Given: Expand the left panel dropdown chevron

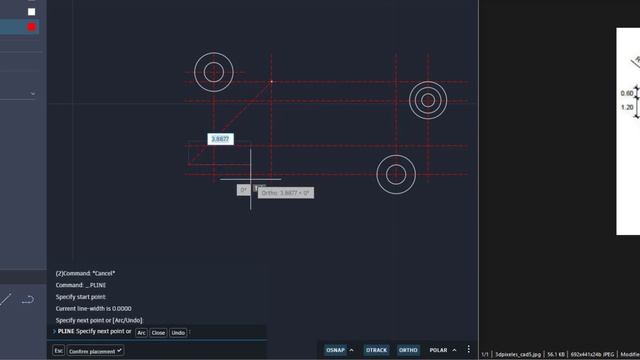Looking at the screenshot, I should (x=33, y=94).
